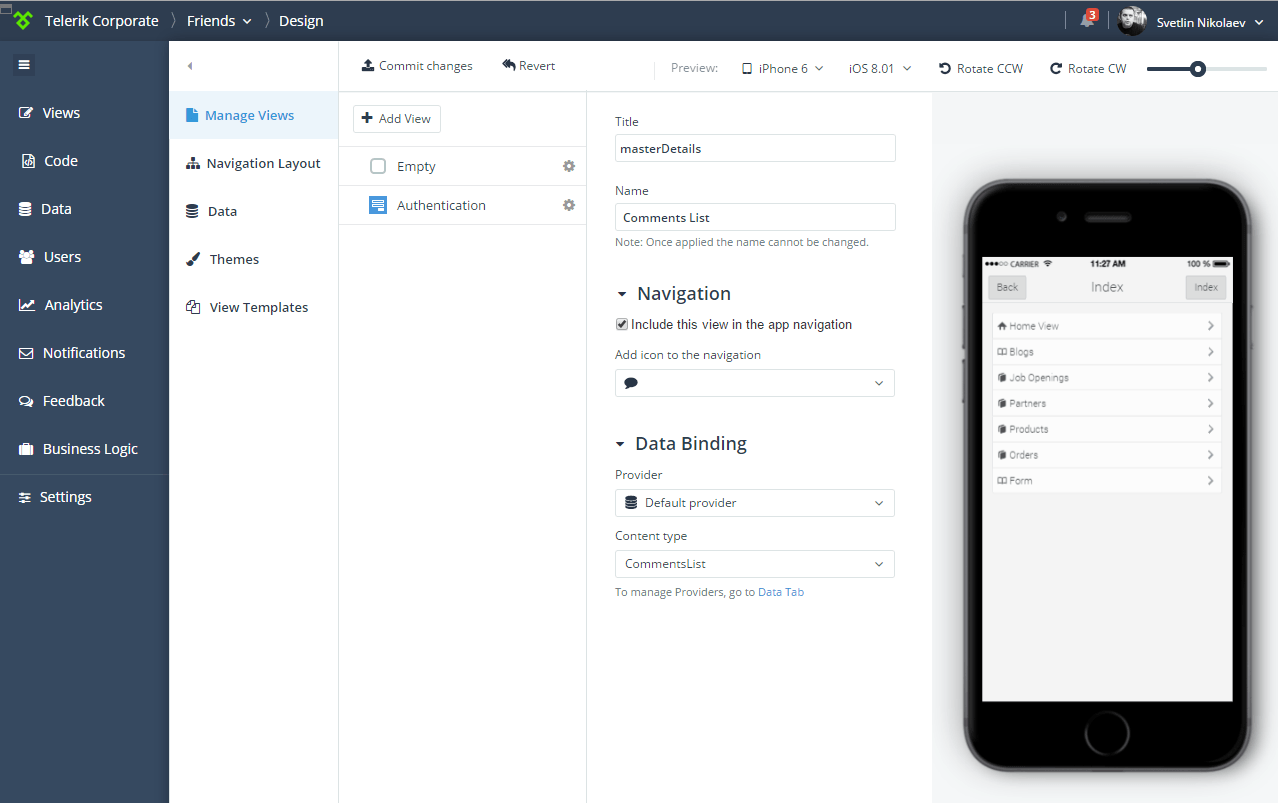Click Rotate CW in preview toolbar
The height and width of the screenshot is (803, 1278).
coord(1087,68)
